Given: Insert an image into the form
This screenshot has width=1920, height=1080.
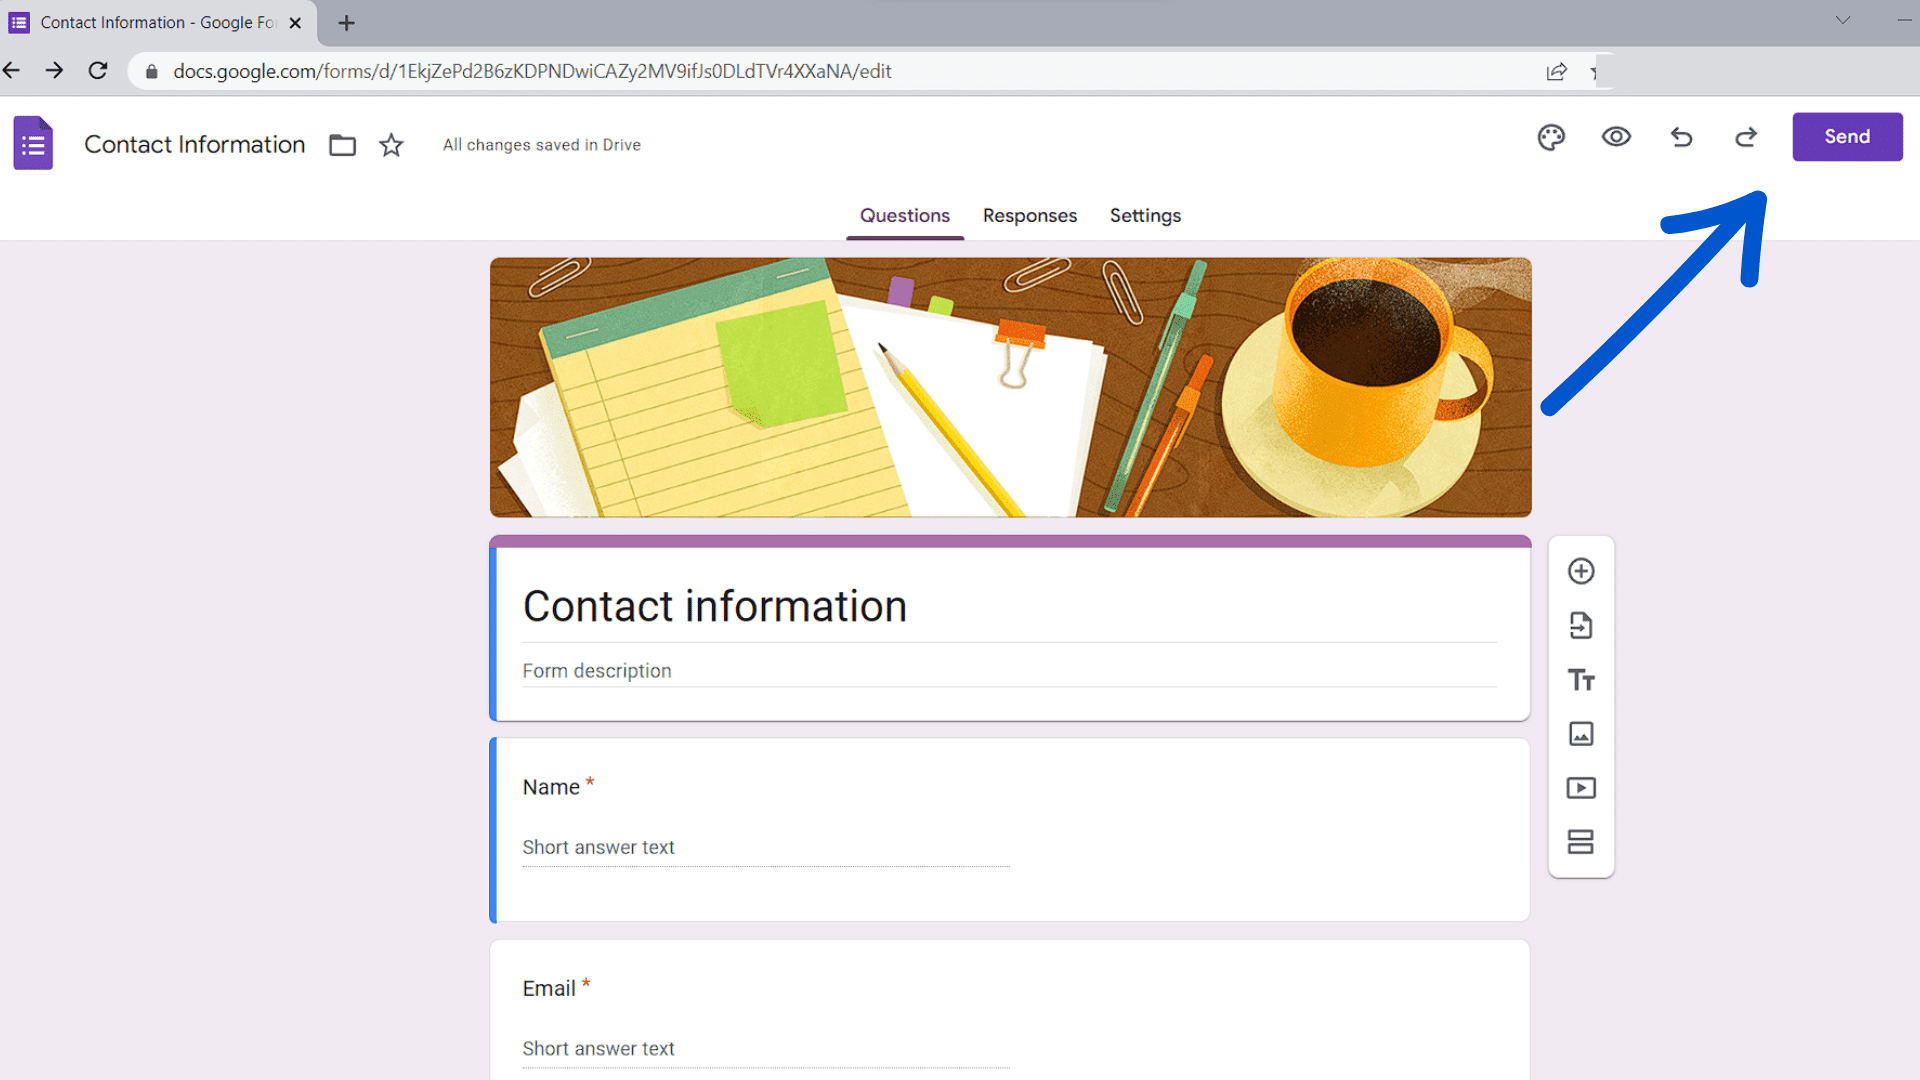Looking at the screenshot, I should click(x=1581, y=733).
